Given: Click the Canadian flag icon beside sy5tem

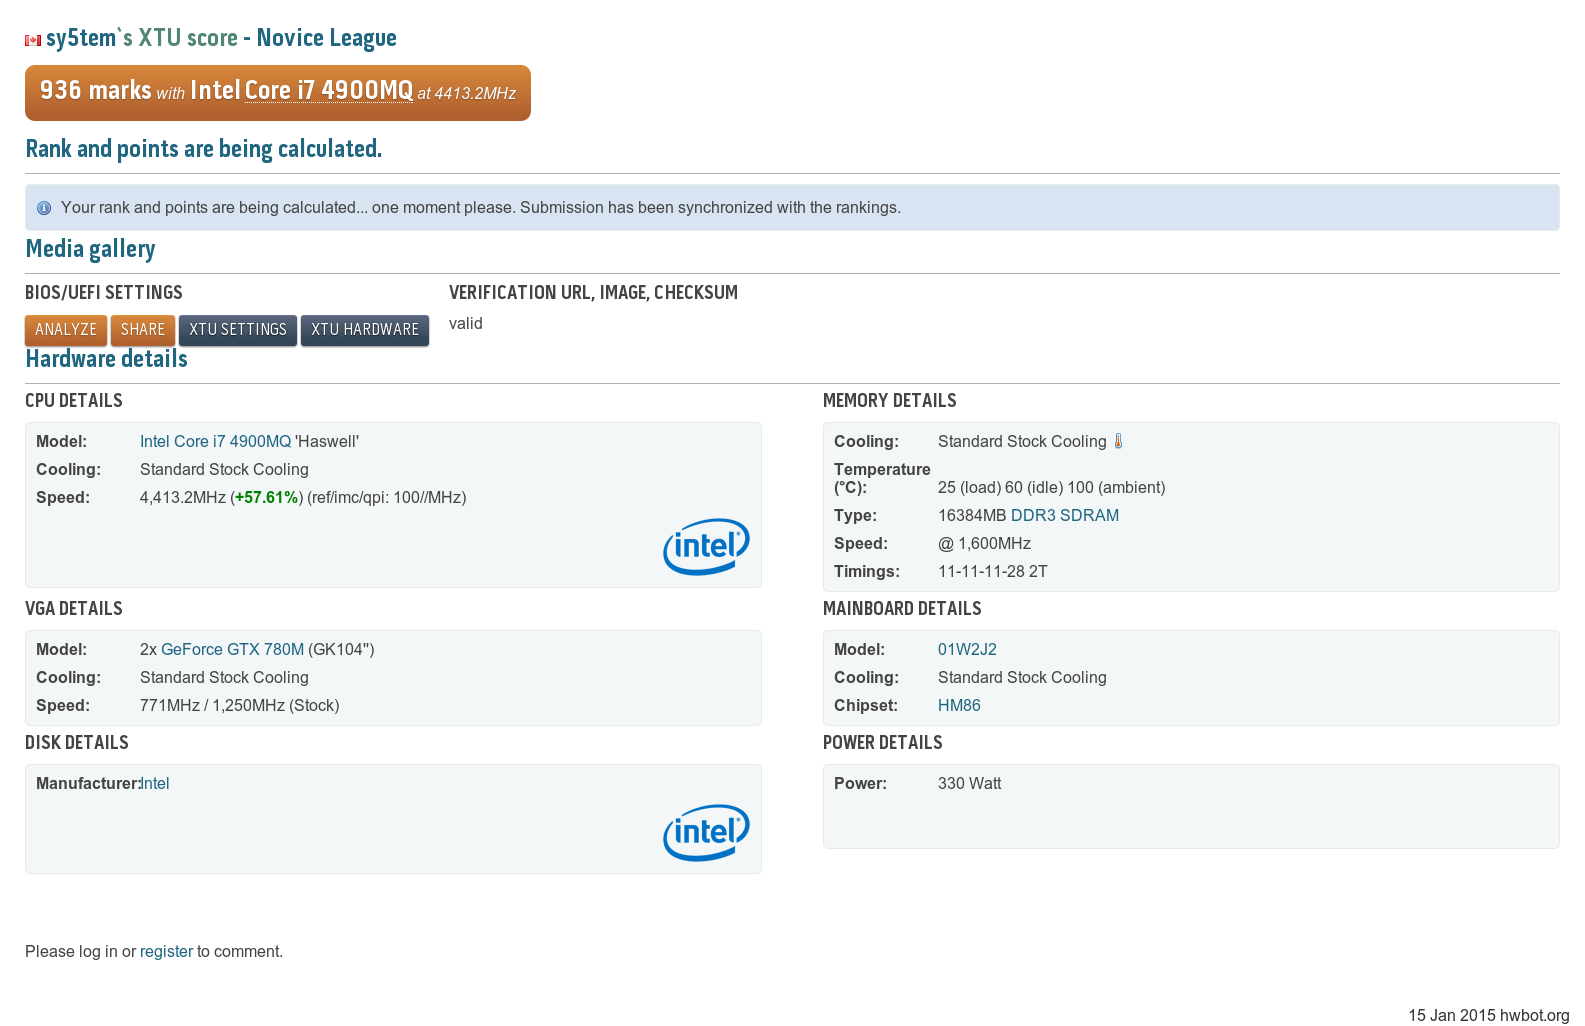Looking at the screenshot, I should [x=33, y=41].
